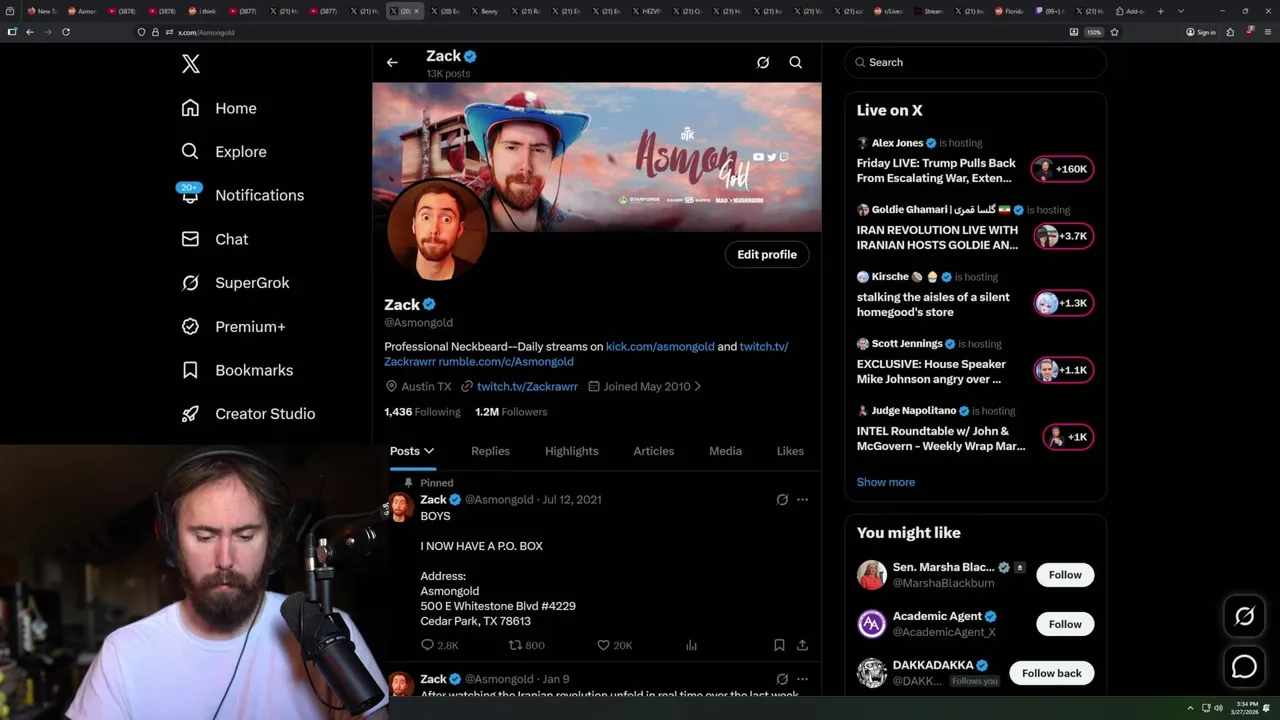Screen dimensions: 1280x720
Task: Open the floating messages chat button
Action: [x=1244, y=666]
